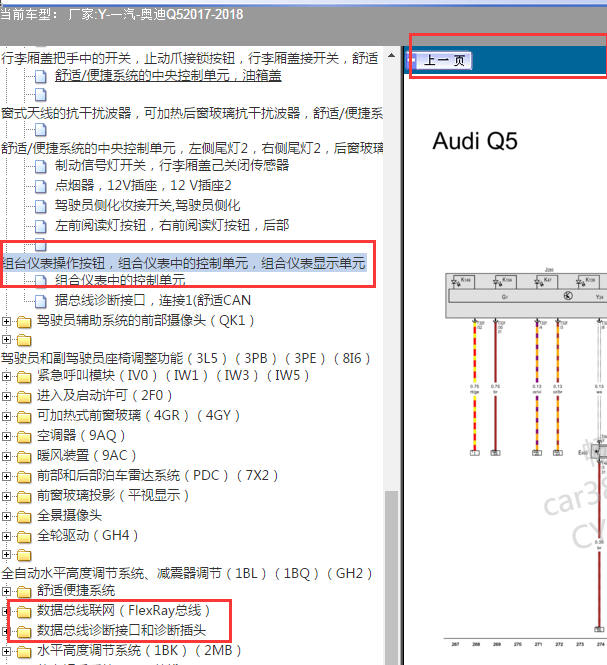Image resolution: width=607 pixels, height=665 pixels.
Task: Click folder icon for 水平高度调节系统
Action: pos(24,651)
